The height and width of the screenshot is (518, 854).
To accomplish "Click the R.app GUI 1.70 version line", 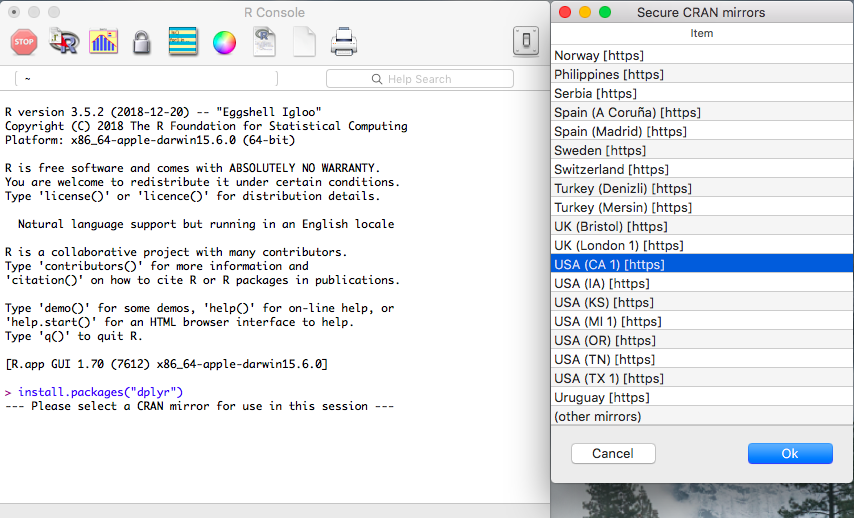I will tap(167, 364).
